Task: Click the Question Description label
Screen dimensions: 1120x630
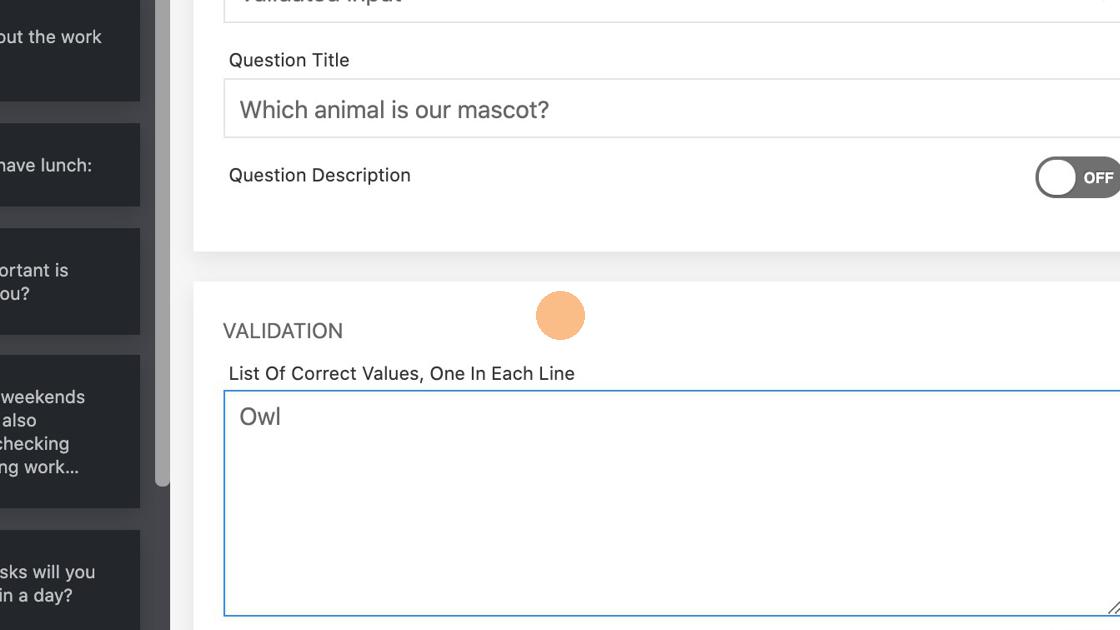Action: click(320, 175)
